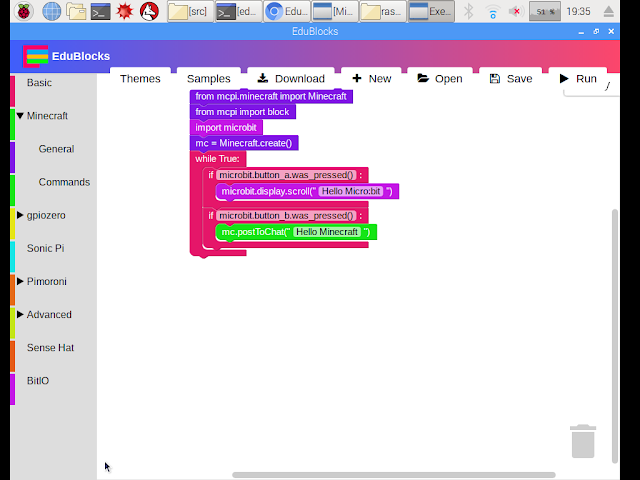This screenshot has width=640, height=480.
Task: Open the Mathematica red spiky icon
Action: (124, 11)
